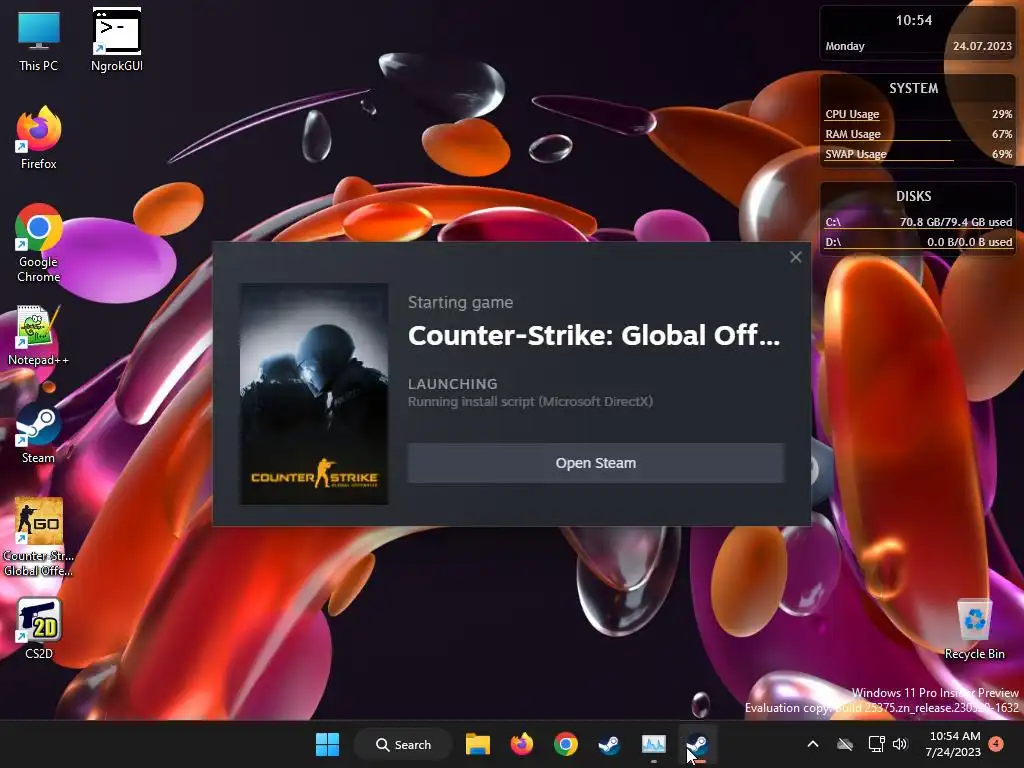
Task: Open taskbar clock and calendar
Action: coord(953,744)
